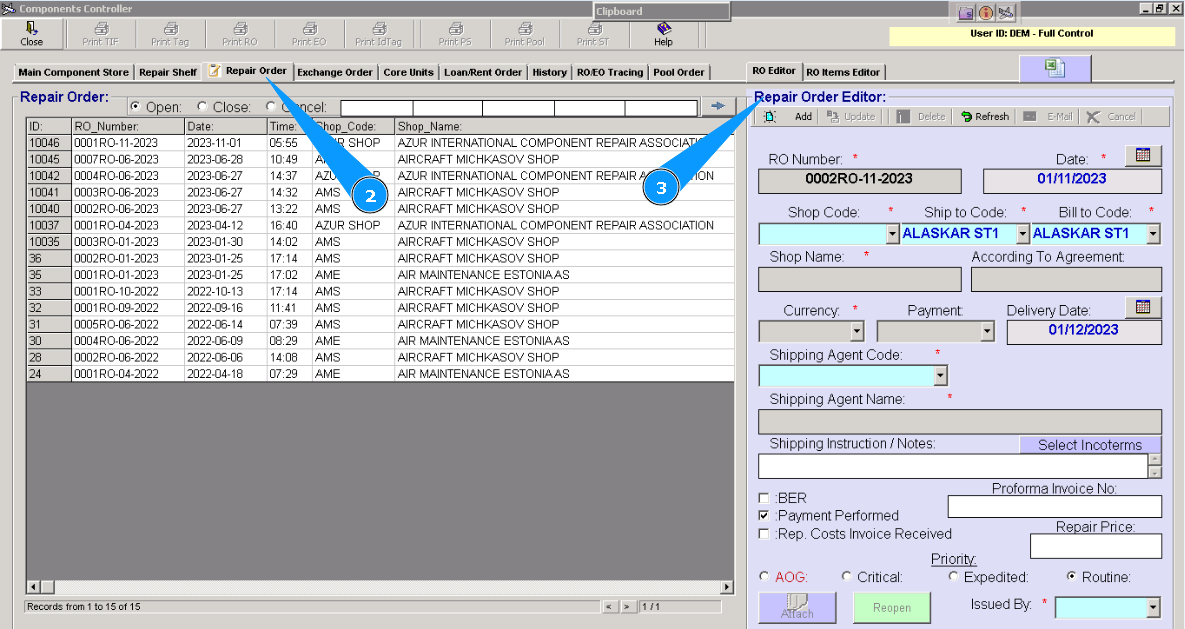
Task: Open calendar icon next to Delivery Date
Action: (x=1143, y=307)
